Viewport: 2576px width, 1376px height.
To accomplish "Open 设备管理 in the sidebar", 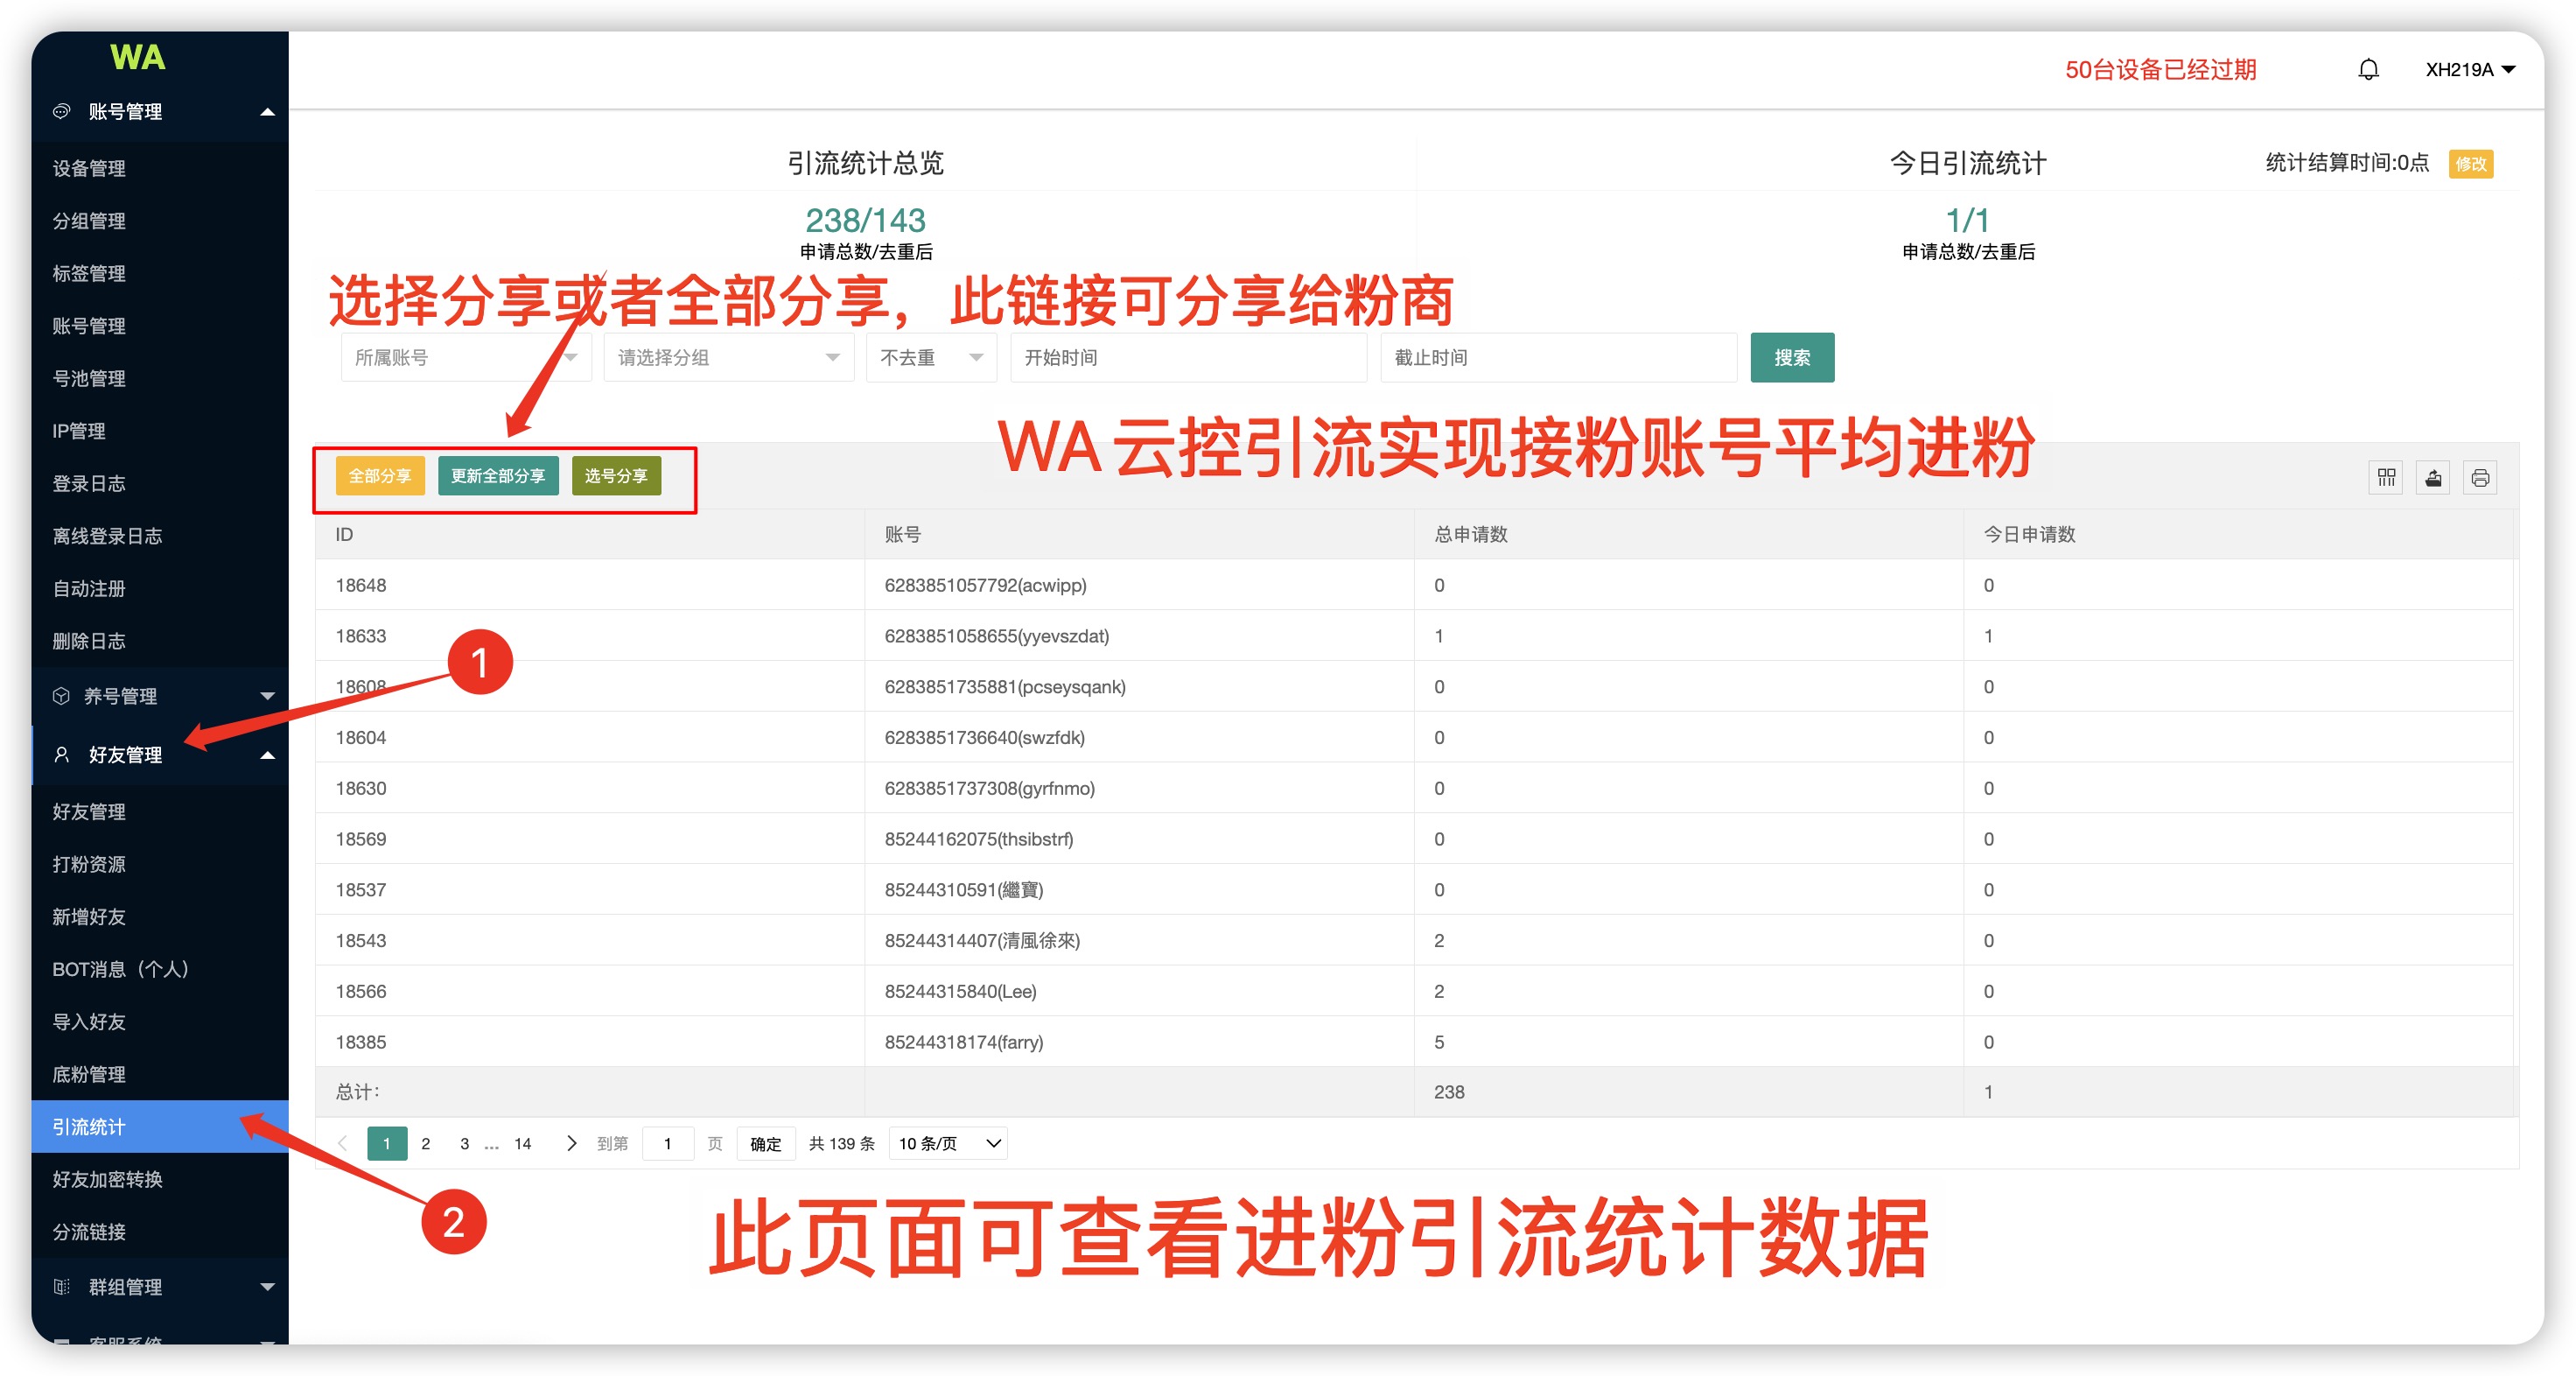I will pyautogui.click(x=89, y=168).
